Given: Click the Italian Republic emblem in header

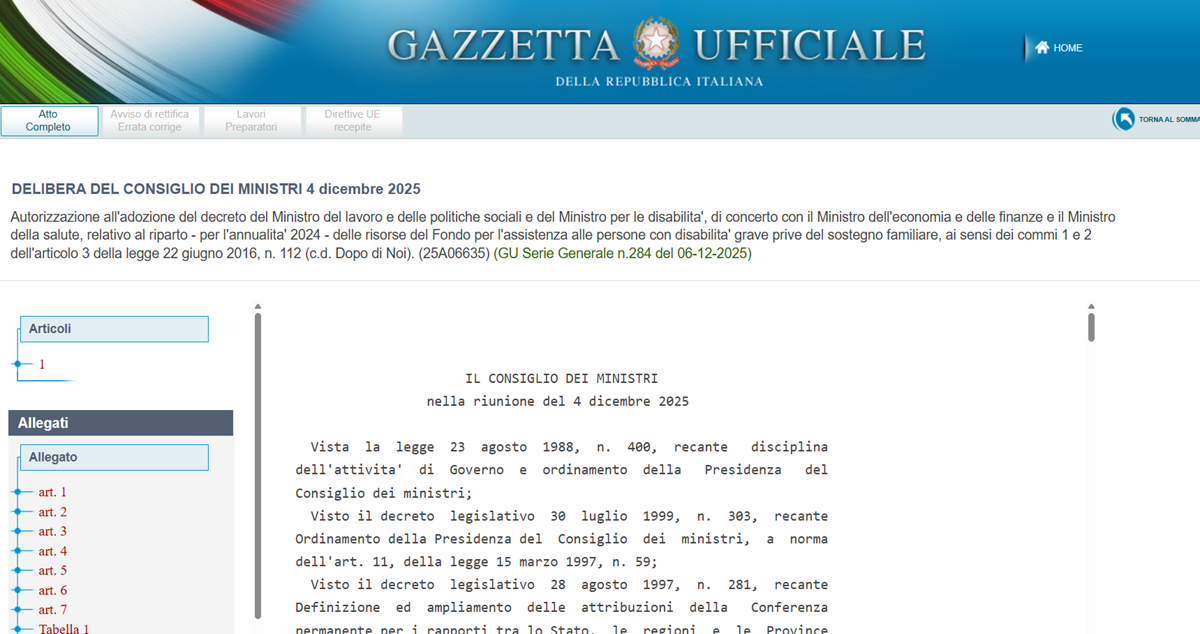Looking at the screenshot, I should (656, 44).
